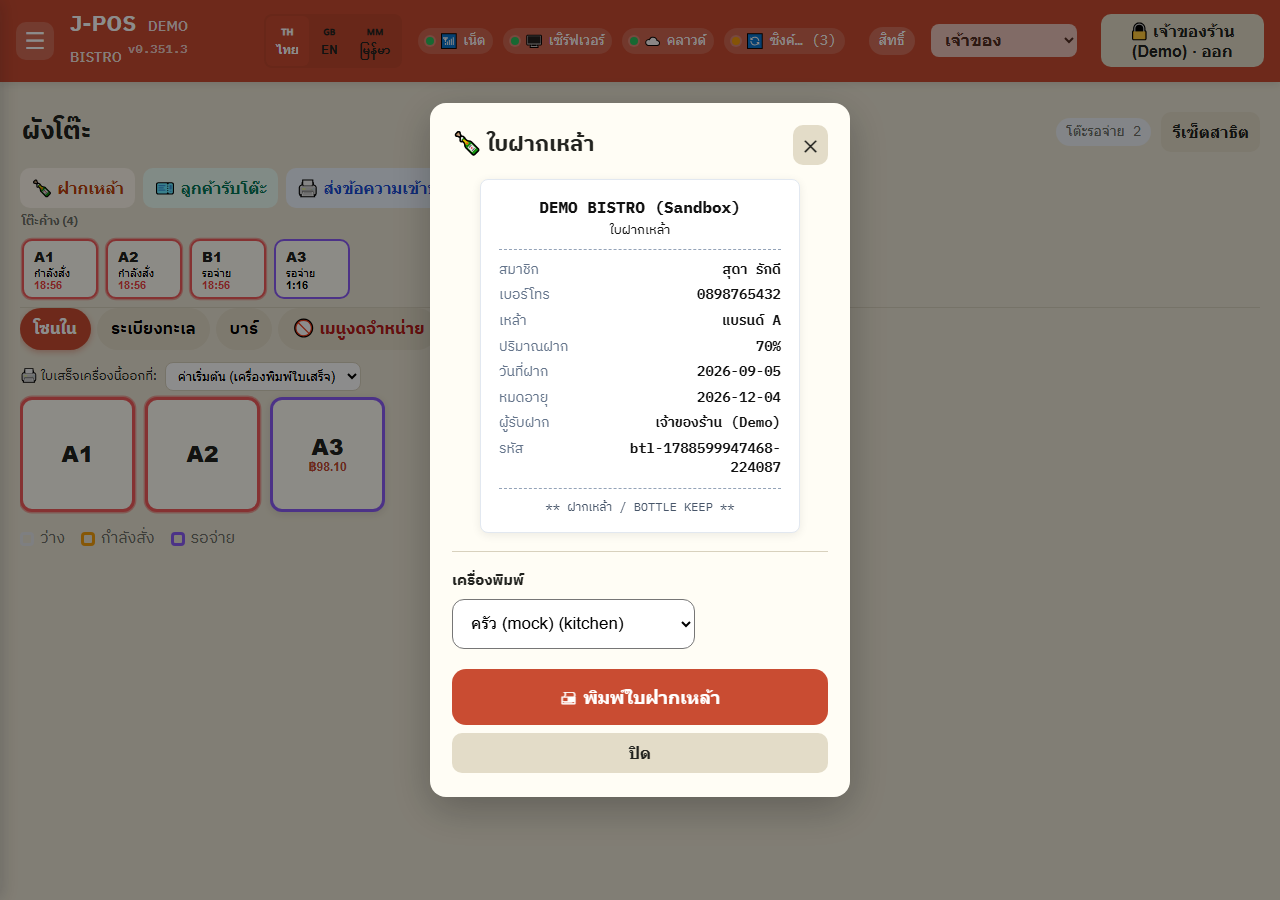Select the โซนใน zone tab
Image resolution: width=1280 pixels, height=900 pixels.
tap(55, 328)
